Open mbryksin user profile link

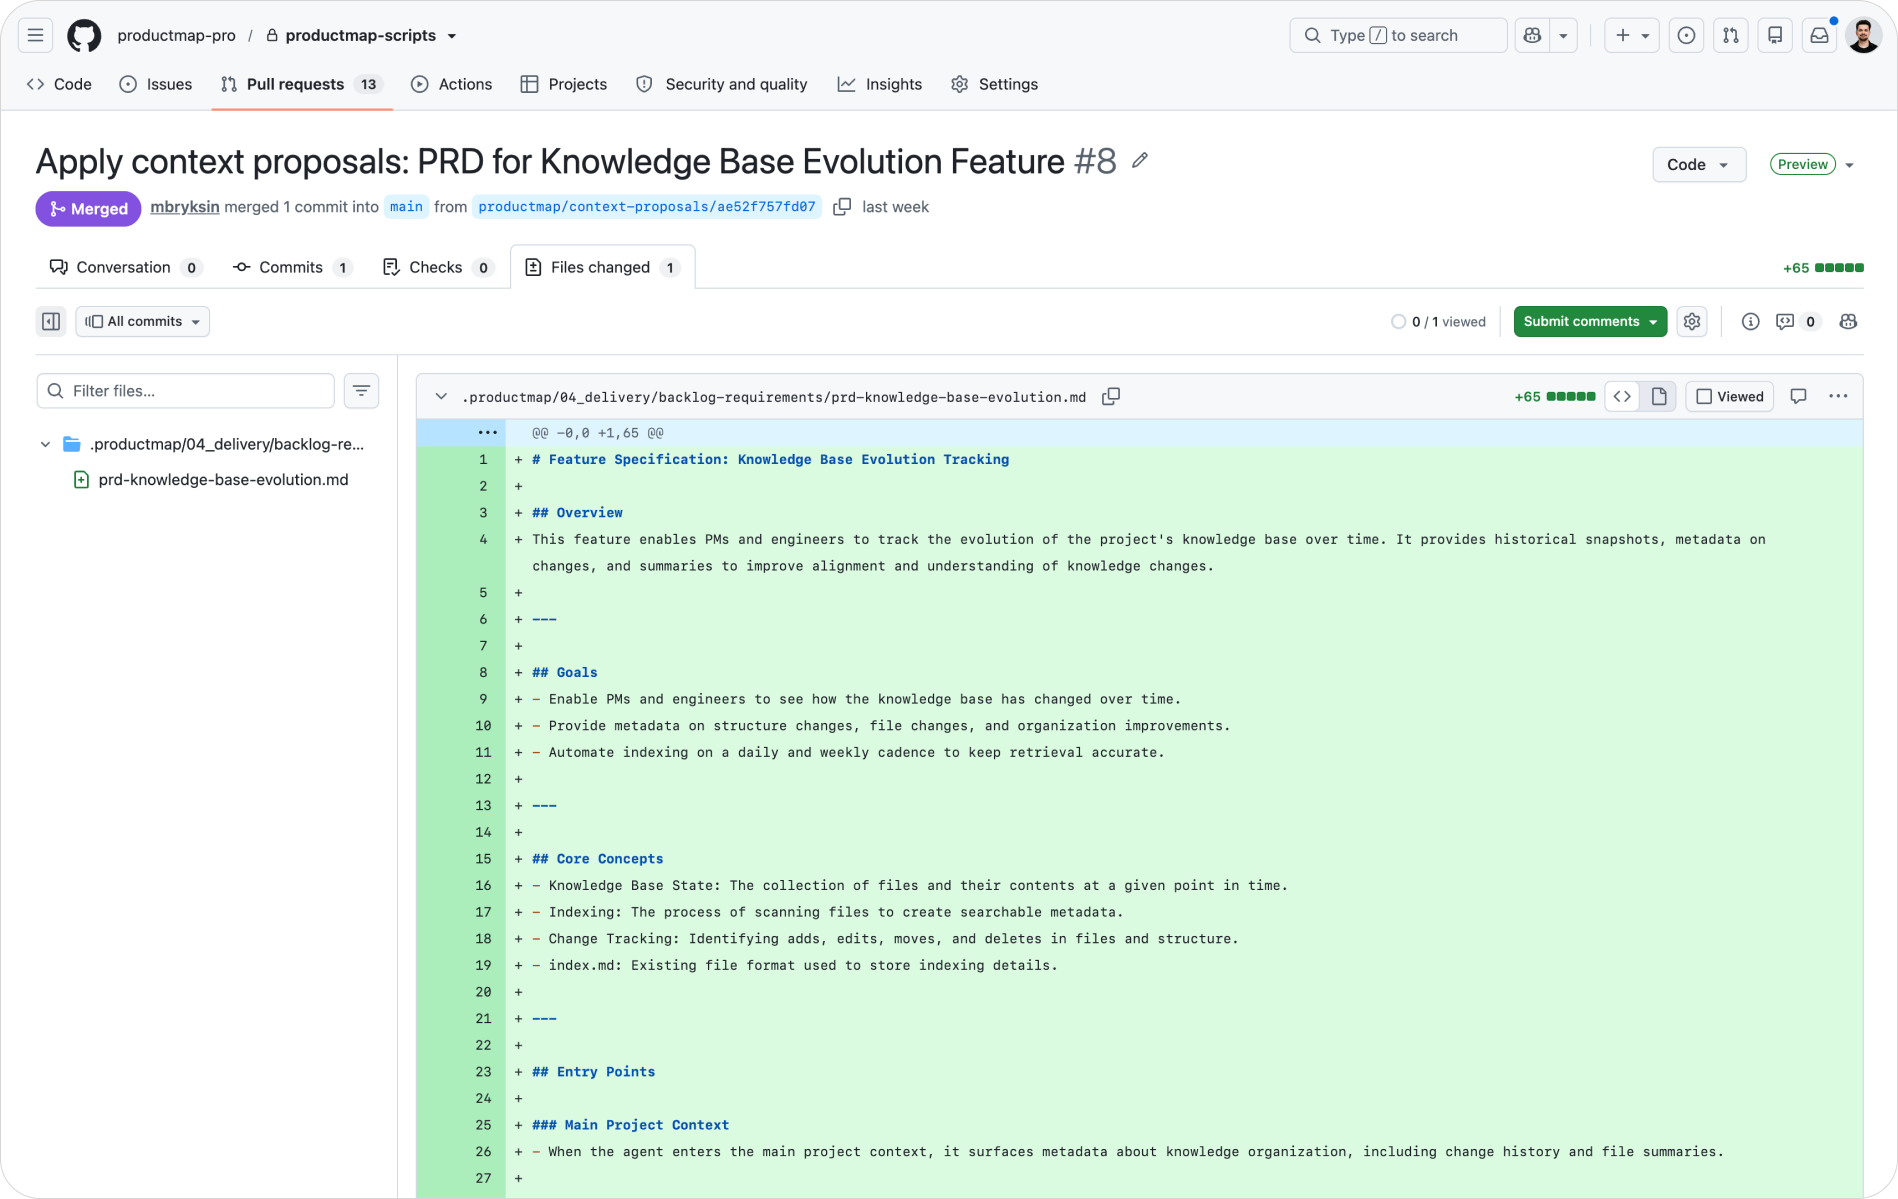(x=185, y=207)
